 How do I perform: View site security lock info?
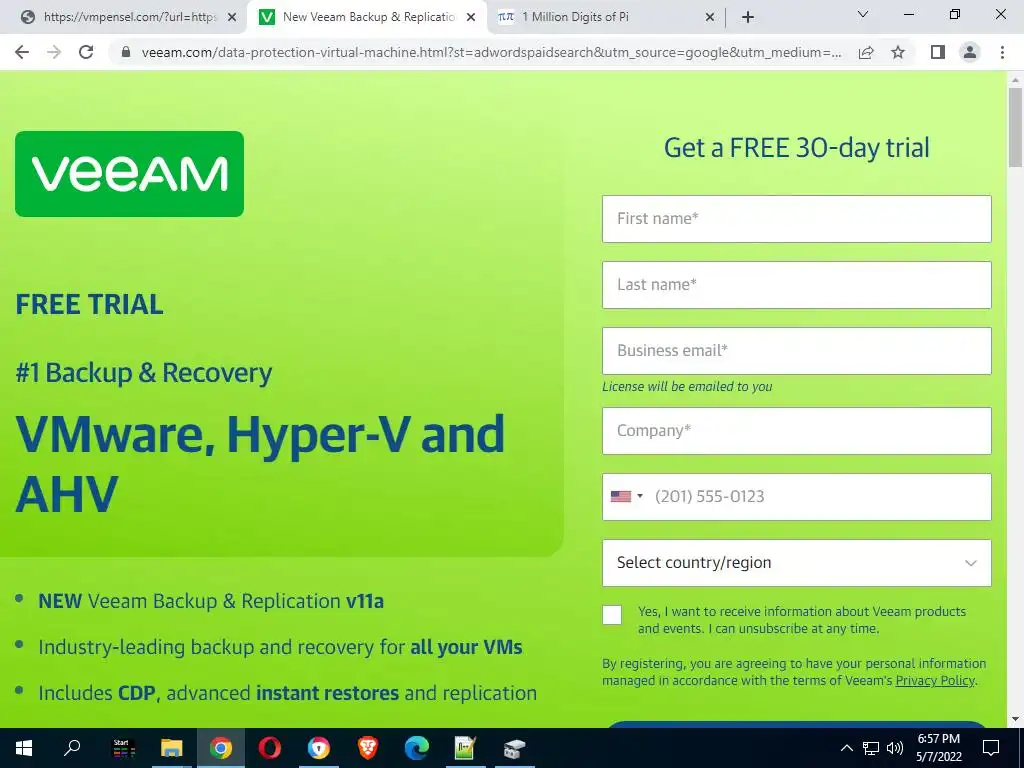126,52
